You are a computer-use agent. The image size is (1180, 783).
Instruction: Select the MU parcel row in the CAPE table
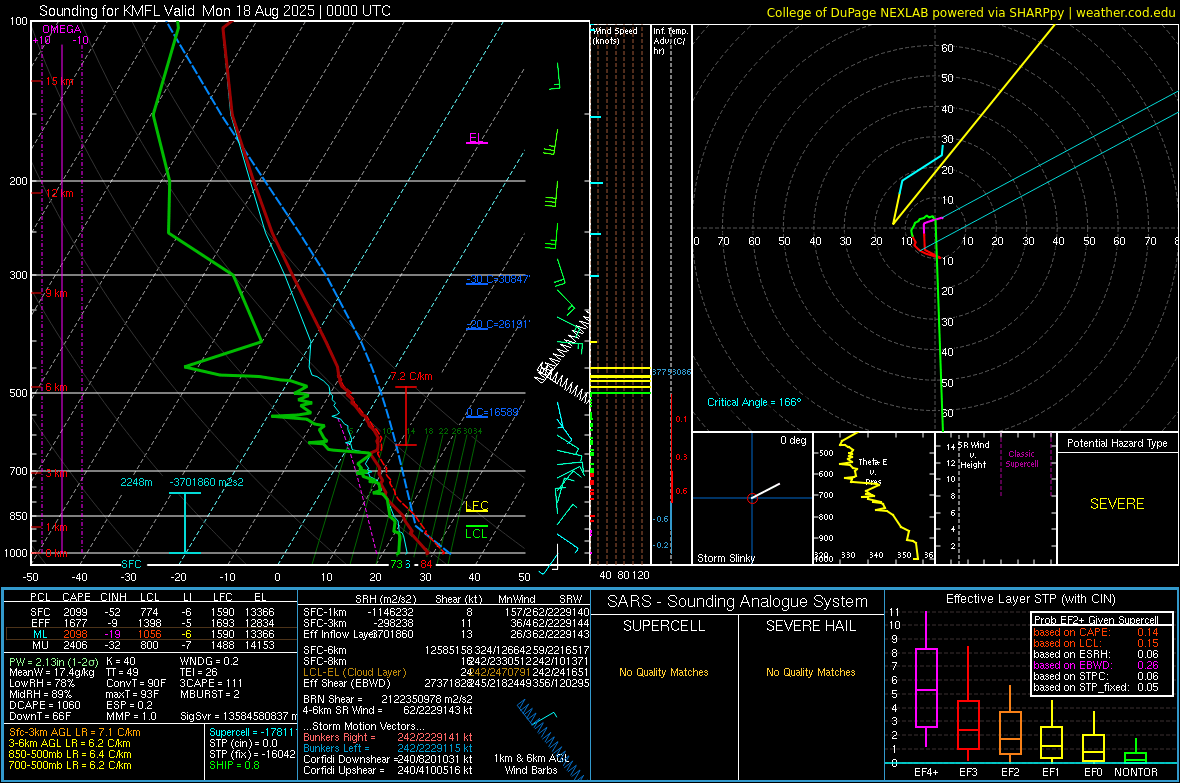point(151,644)
